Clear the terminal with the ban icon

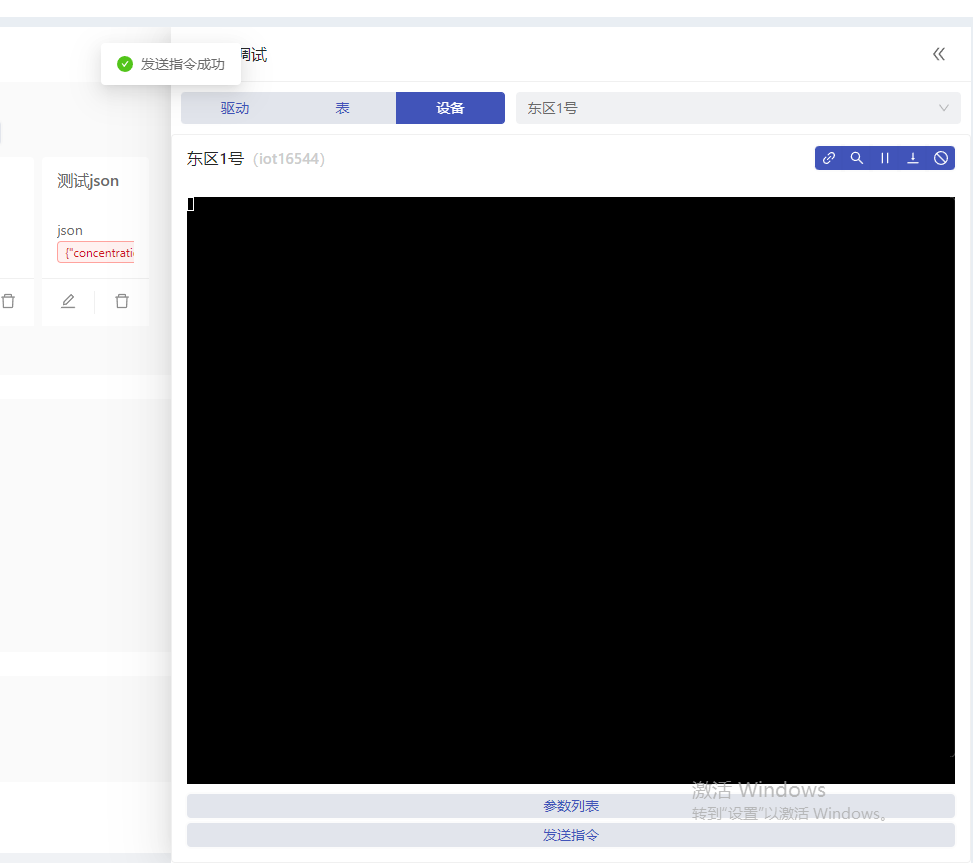(x=941, y=158)
